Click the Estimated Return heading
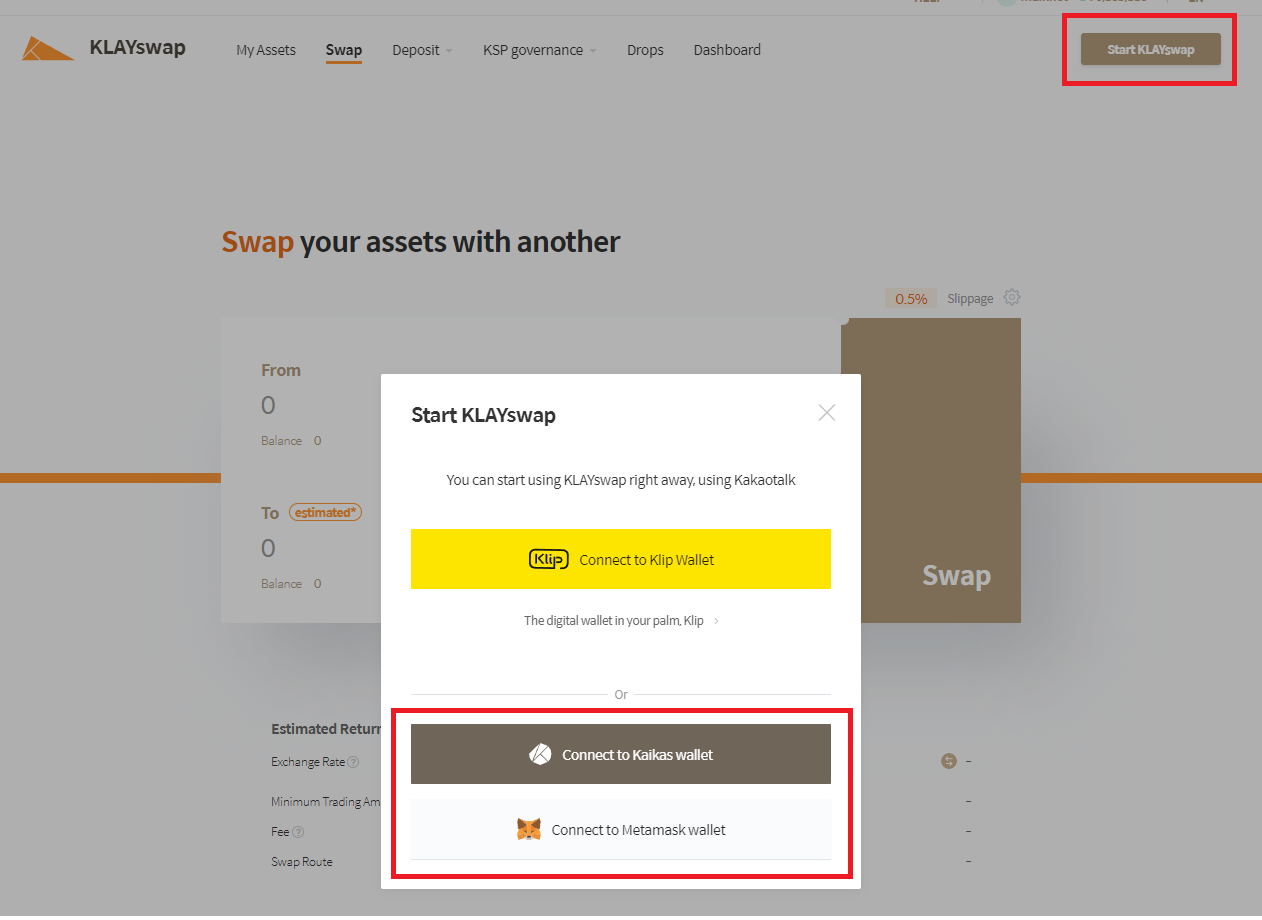The height and width of the screenshot is (920, 1262). pyautogui.click(x=326, y=729)
